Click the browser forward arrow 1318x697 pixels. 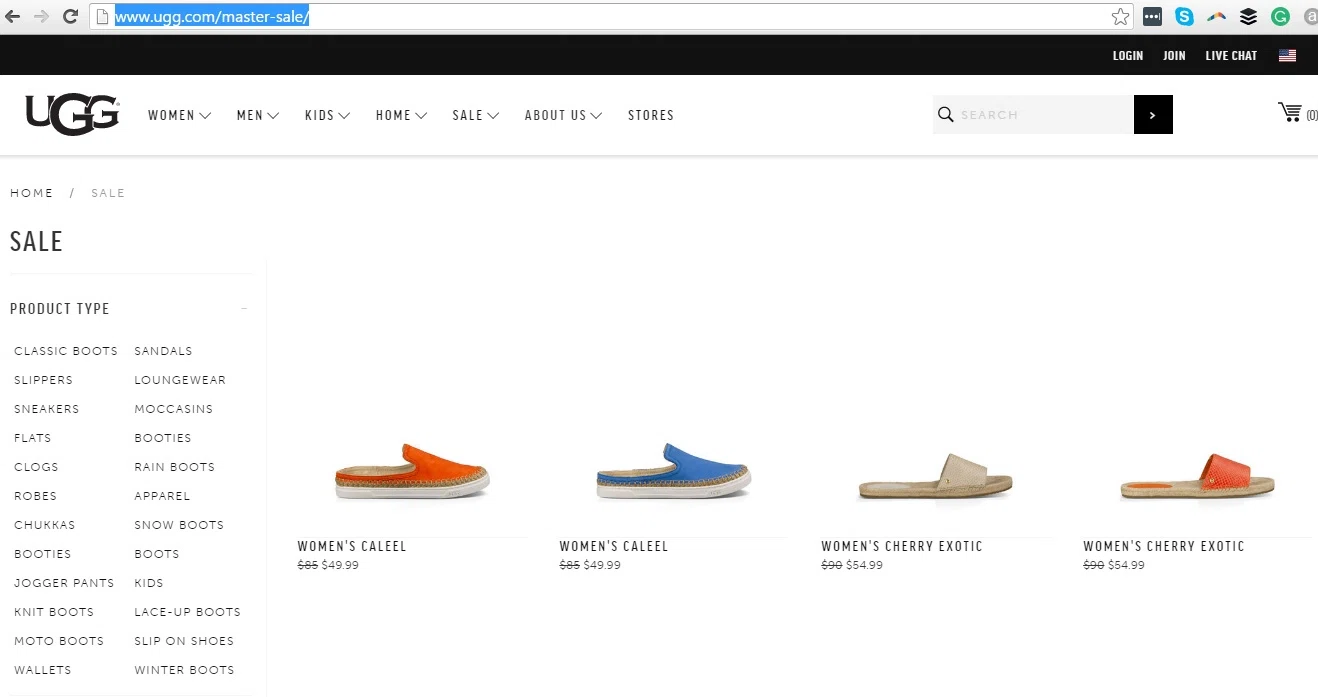click(x=41, y=16)
